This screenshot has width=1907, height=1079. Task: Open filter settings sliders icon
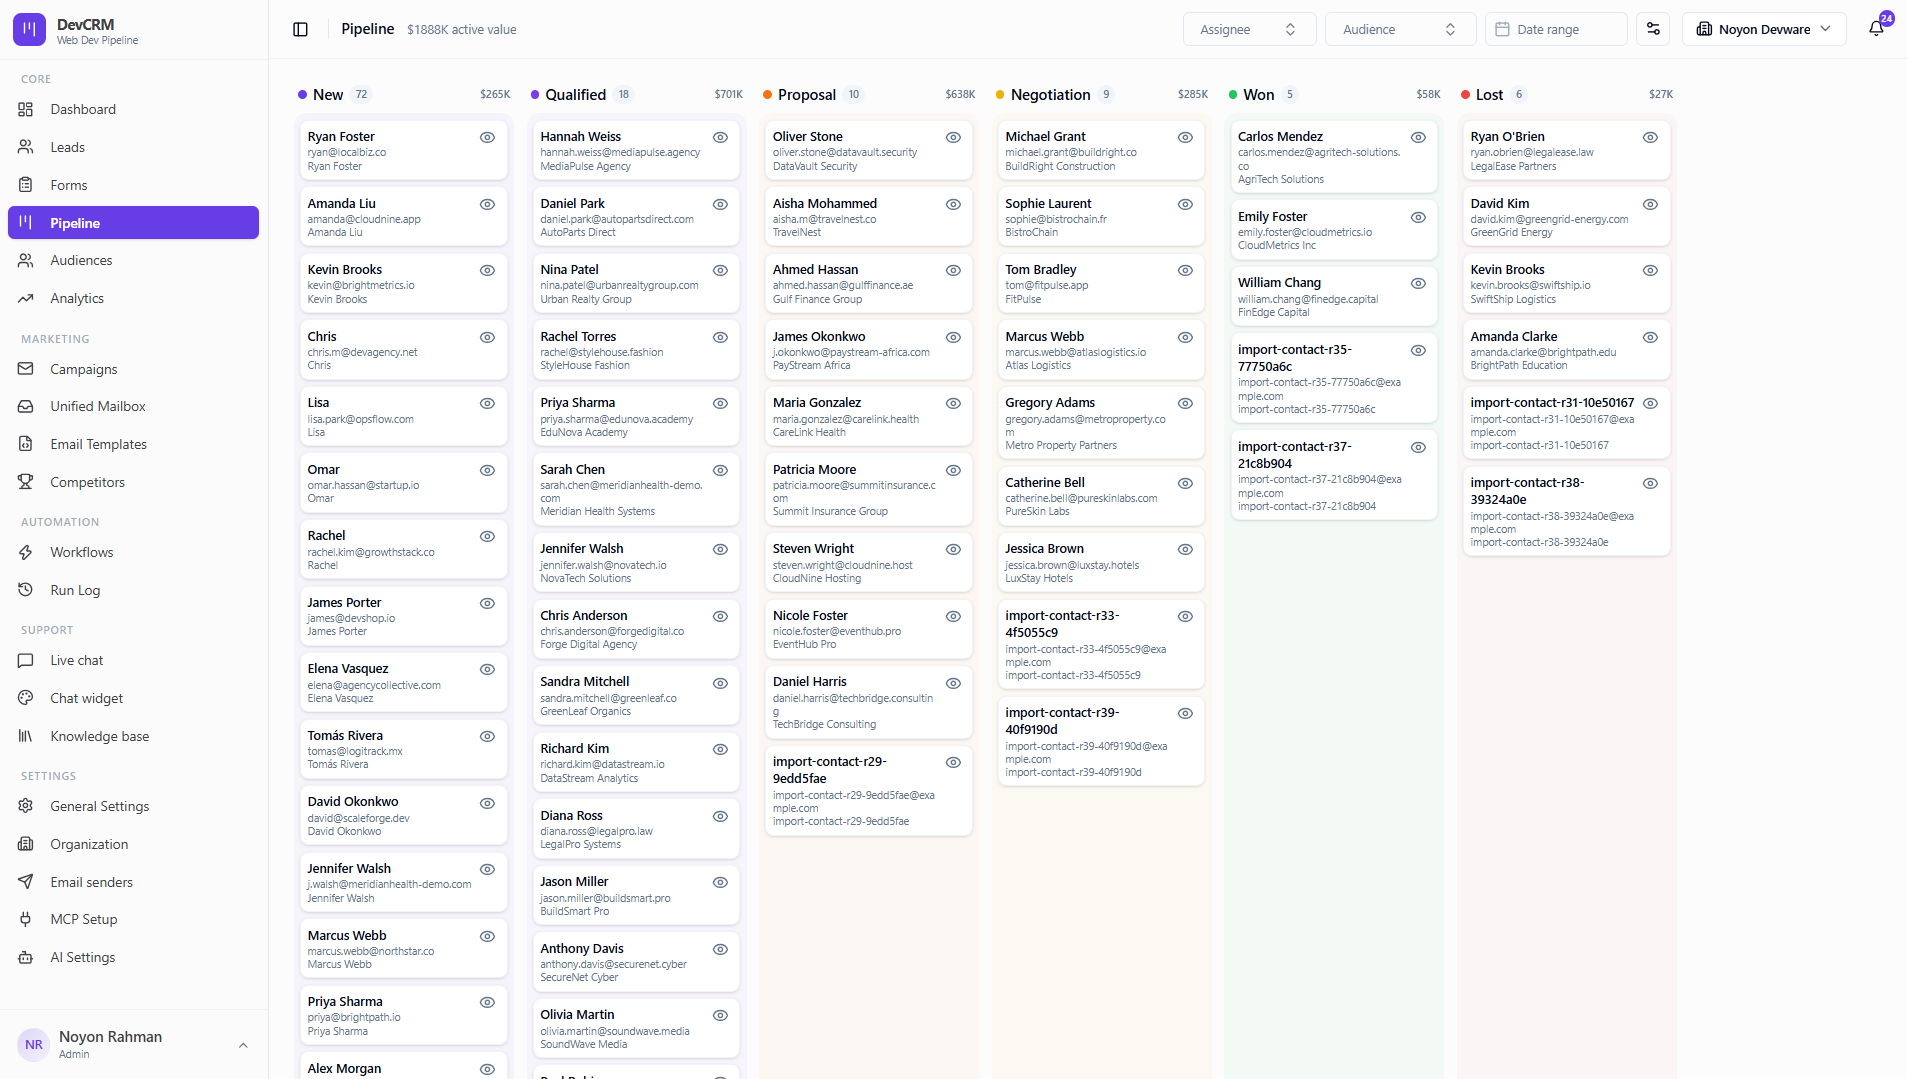1653,29
